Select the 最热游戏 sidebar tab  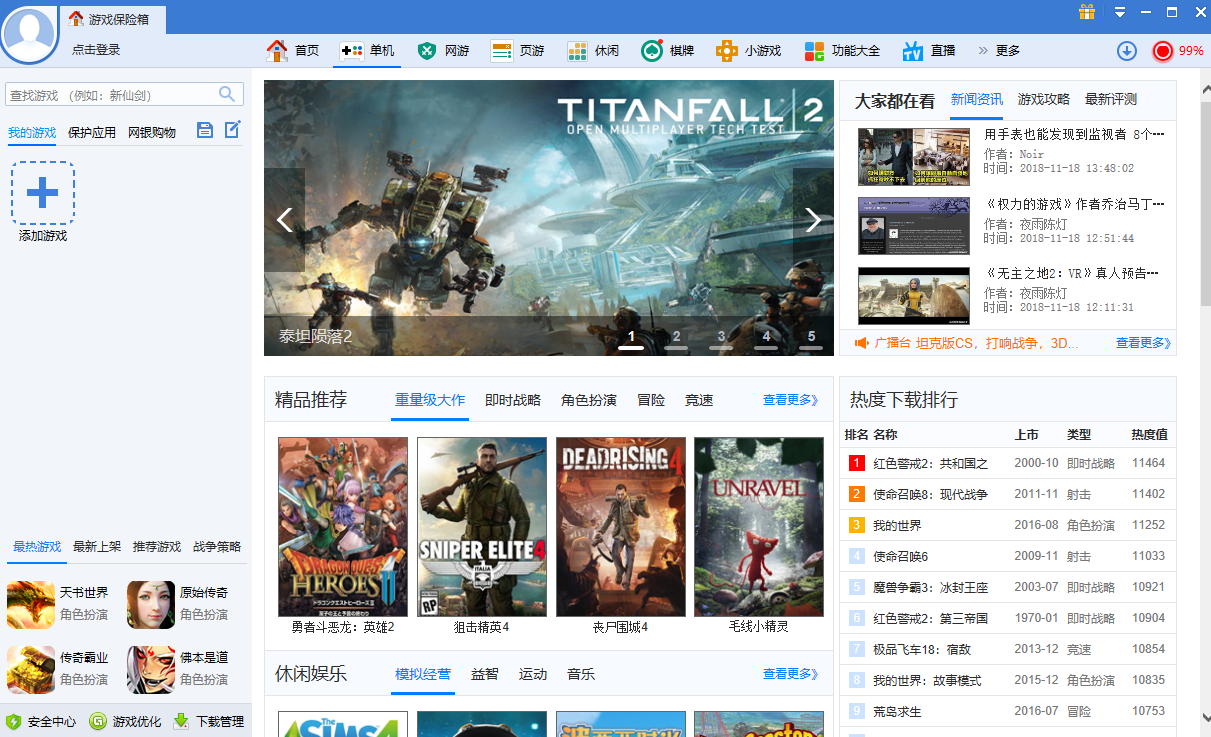point(37,547)
